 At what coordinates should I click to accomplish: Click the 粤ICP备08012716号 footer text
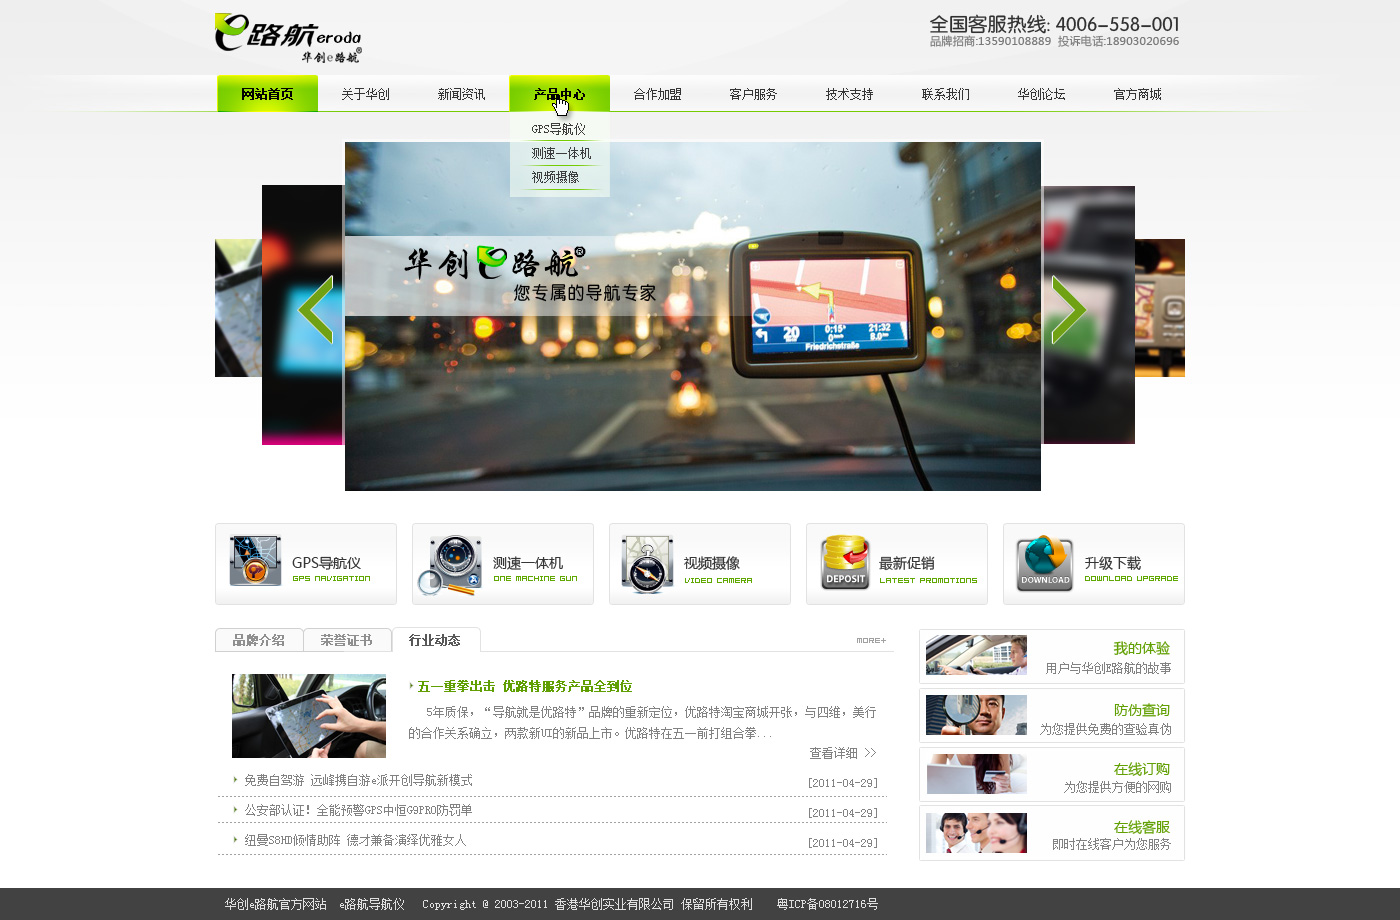827,904
